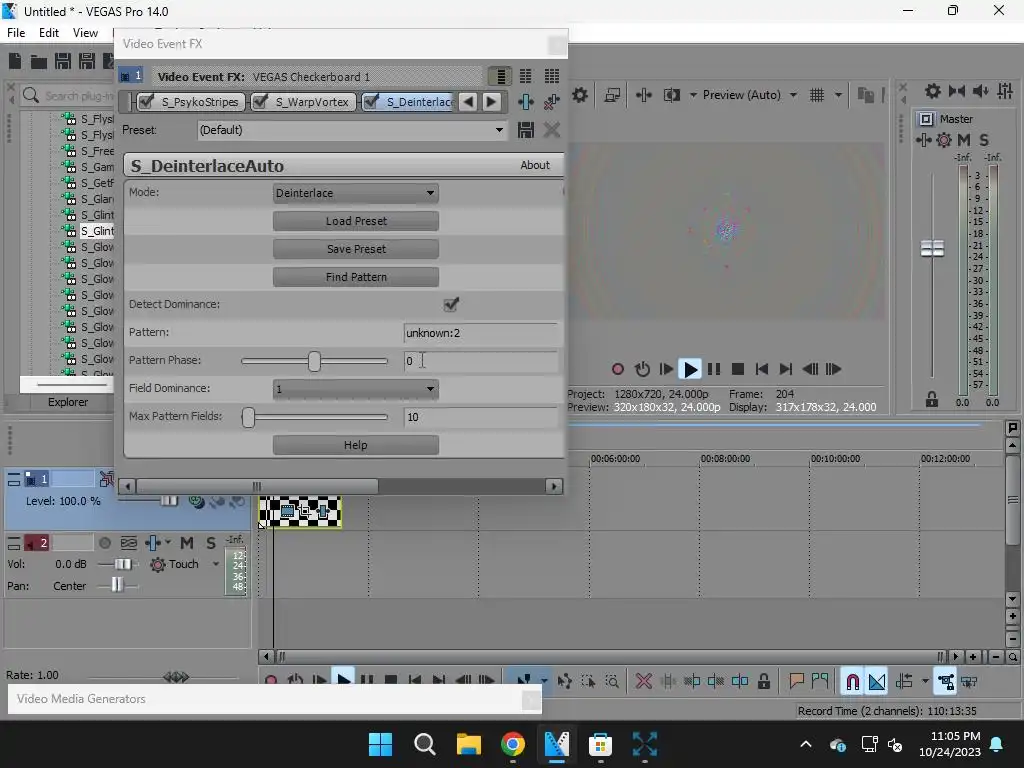The image size is (1024, 768).
Task: Click the Split Screen View icon
Action: coord(671,95)
